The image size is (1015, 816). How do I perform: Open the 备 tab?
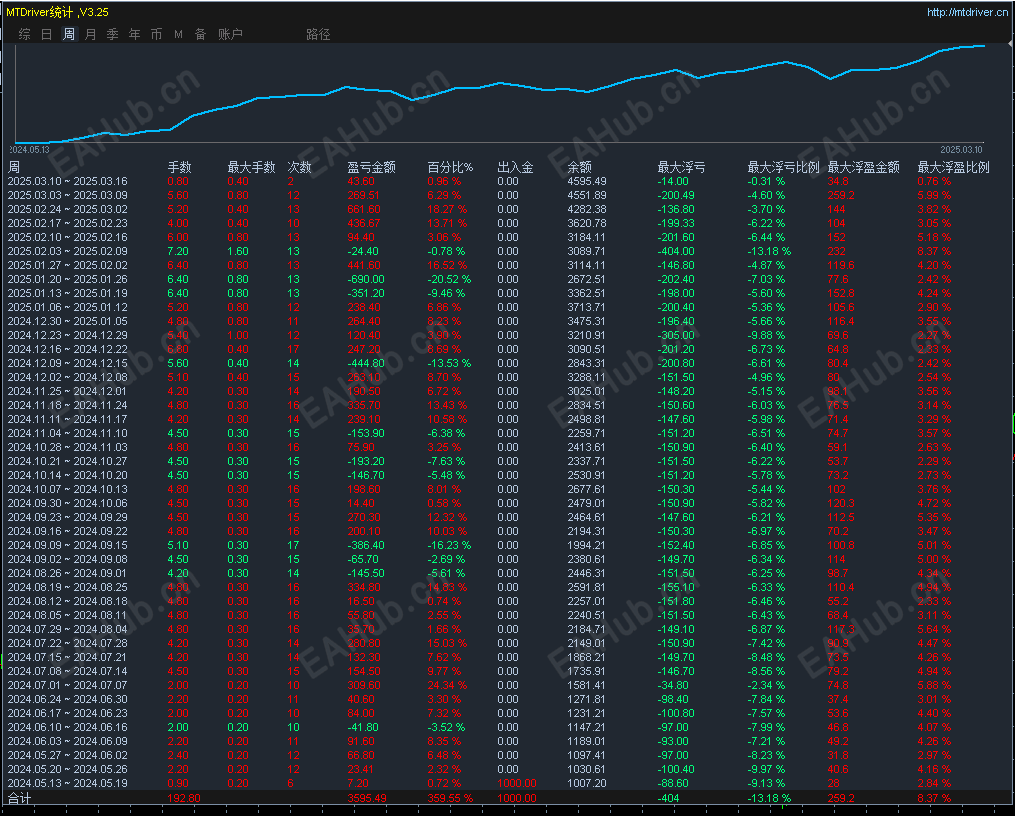tap(200, 34)
